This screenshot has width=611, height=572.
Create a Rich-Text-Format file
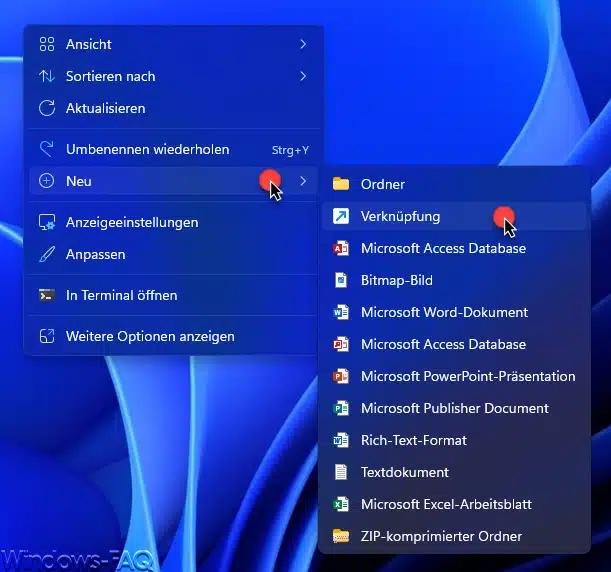(x=454, y=440)
